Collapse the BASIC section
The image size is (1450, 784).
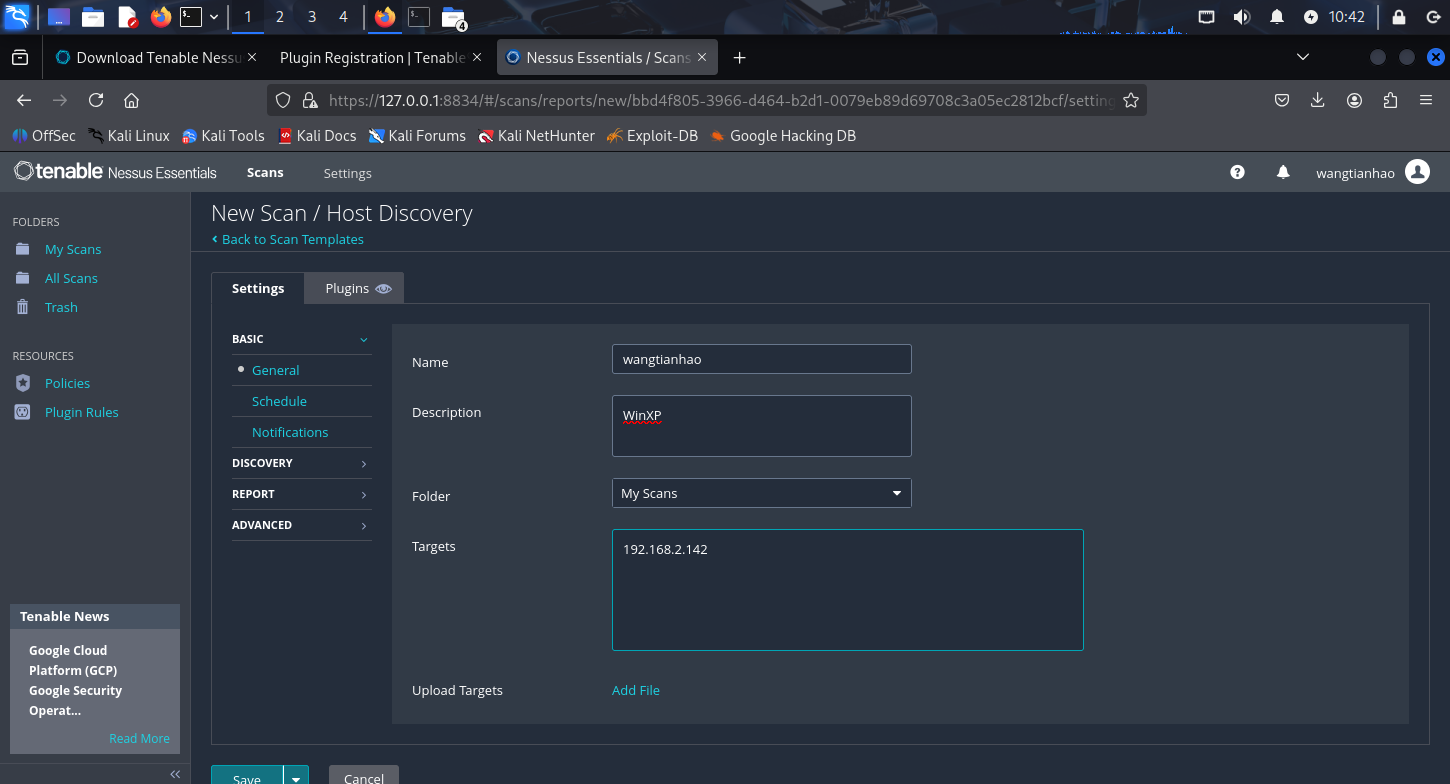(x=301, y=339)
